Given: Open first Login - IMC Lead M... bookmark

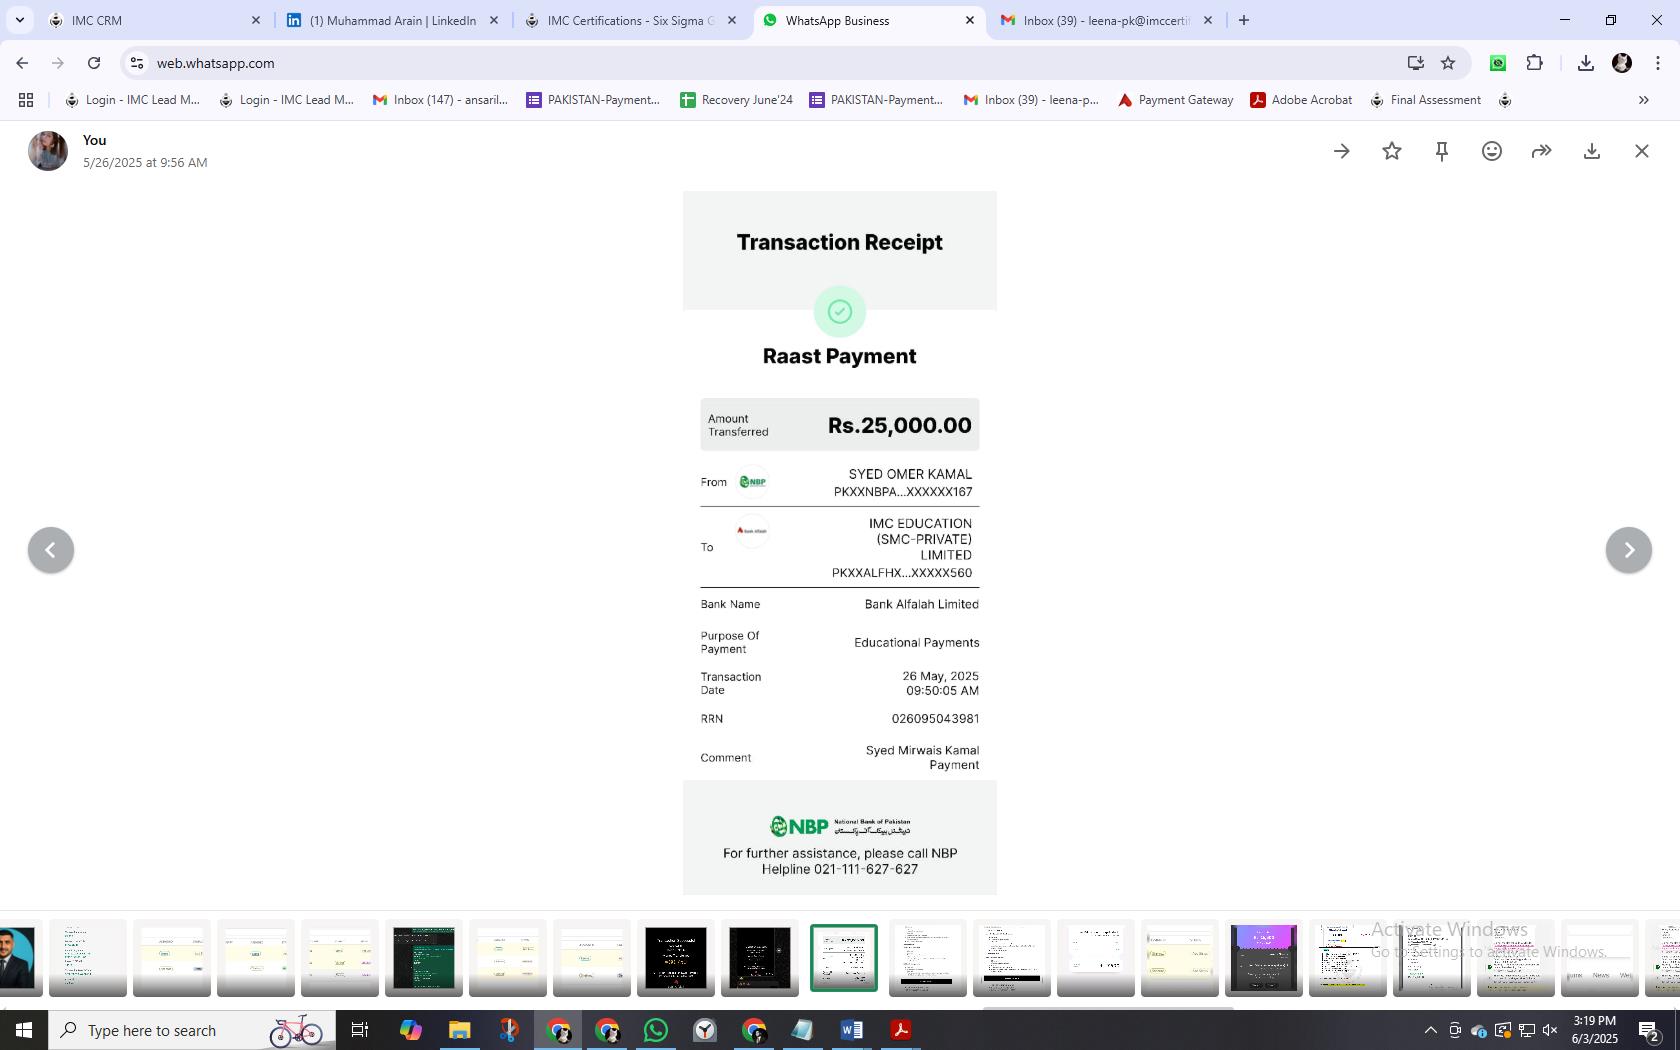Looking at the screenshot, I should pyautogui.click(x=132, y=100).
